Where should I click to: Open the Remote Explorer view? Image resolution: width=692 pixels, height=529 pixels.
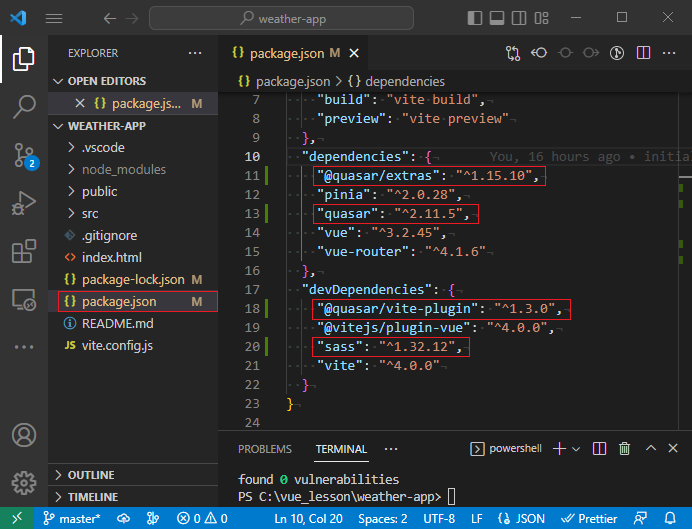pyautogui.click(x=23, y=300)
